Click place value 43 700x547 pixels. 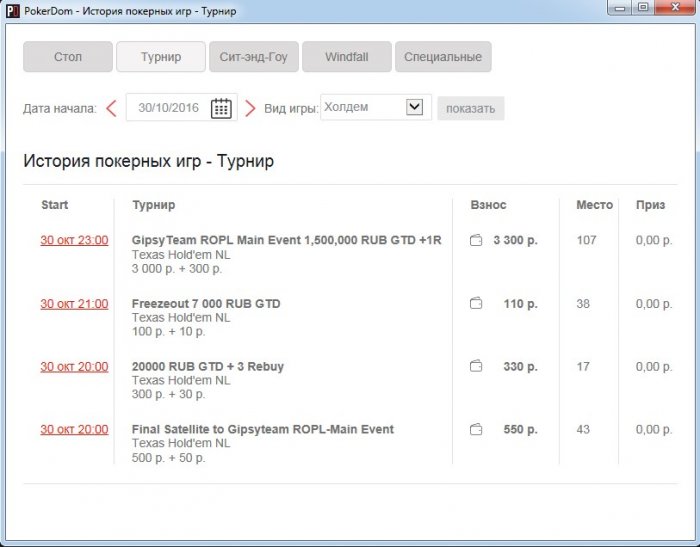[583, 430]
